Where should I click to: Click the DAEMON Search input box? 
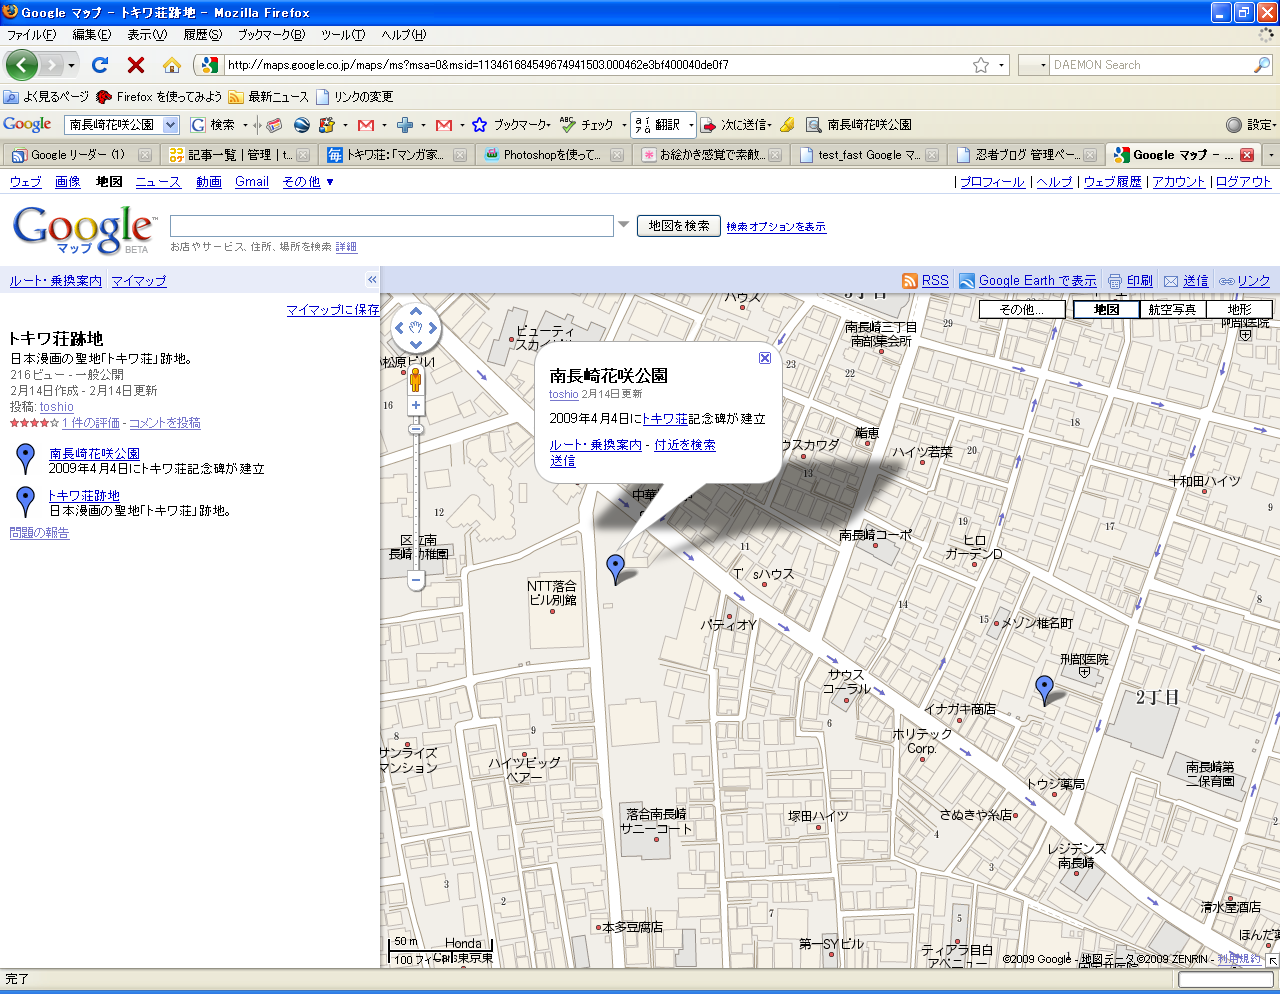click(x=1150, y=65)
